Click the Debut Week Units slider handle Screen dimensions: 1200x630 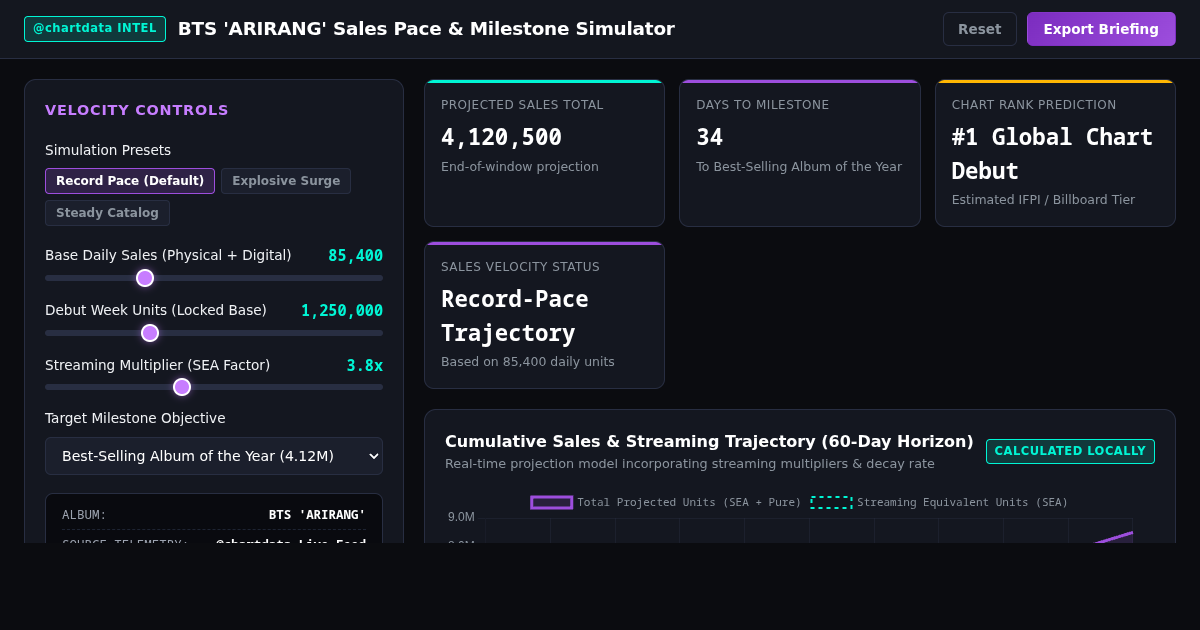pyautogui.click(x=150, y=333)
